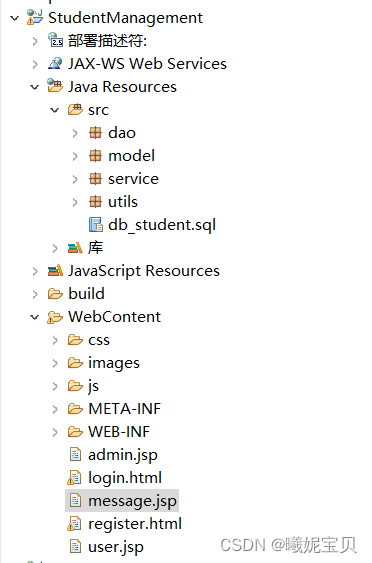This screenshot has height=563, width=372.
Task: Click the JAX-WS Web Services icon
Action: (x=55, y=64)
